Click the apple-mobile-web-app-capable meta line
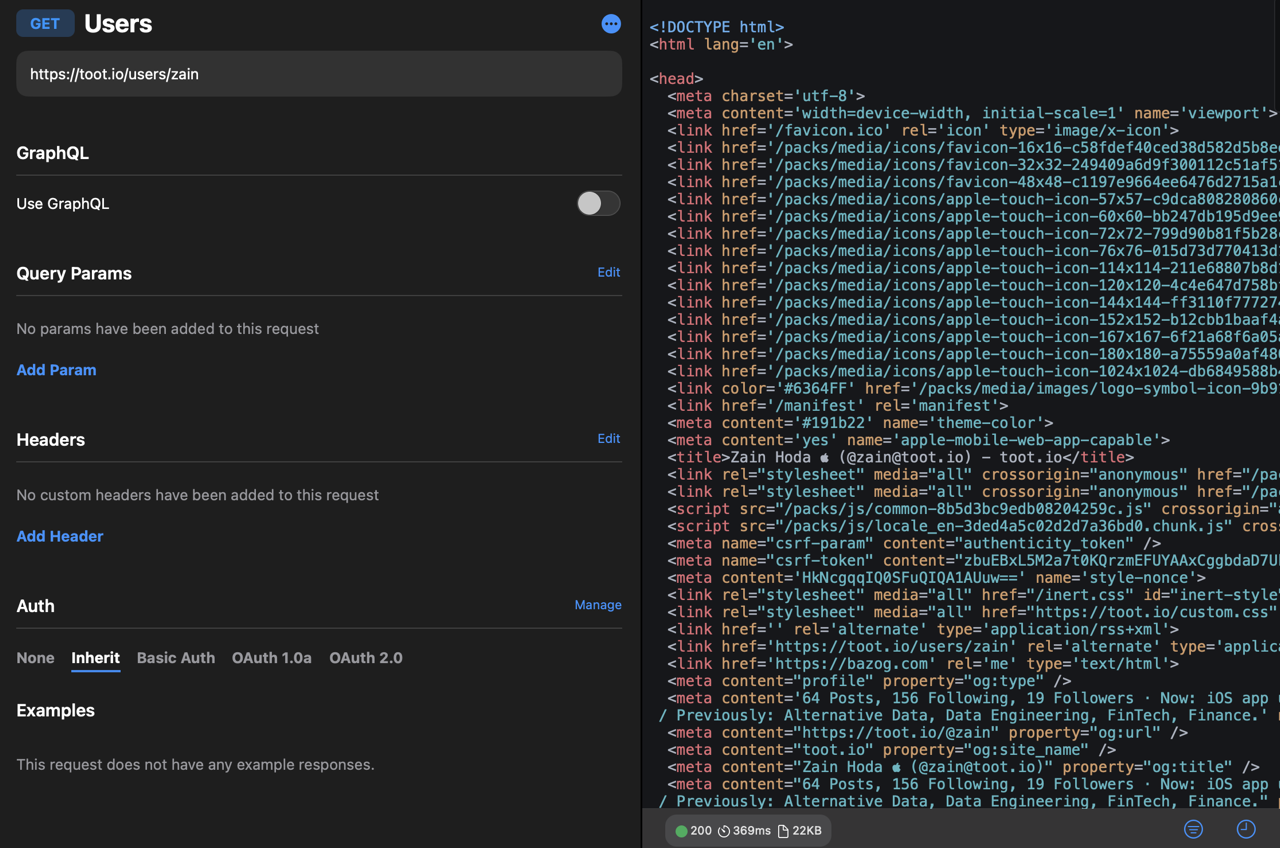The height and width of the screenshot is (848, 1280). (919, 440)
